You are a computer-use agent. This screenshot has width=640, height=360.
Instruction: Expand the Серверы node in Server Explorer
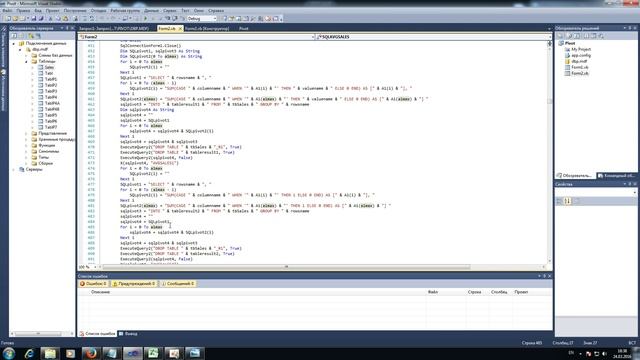pyautogui.click(x=13, y=169)
